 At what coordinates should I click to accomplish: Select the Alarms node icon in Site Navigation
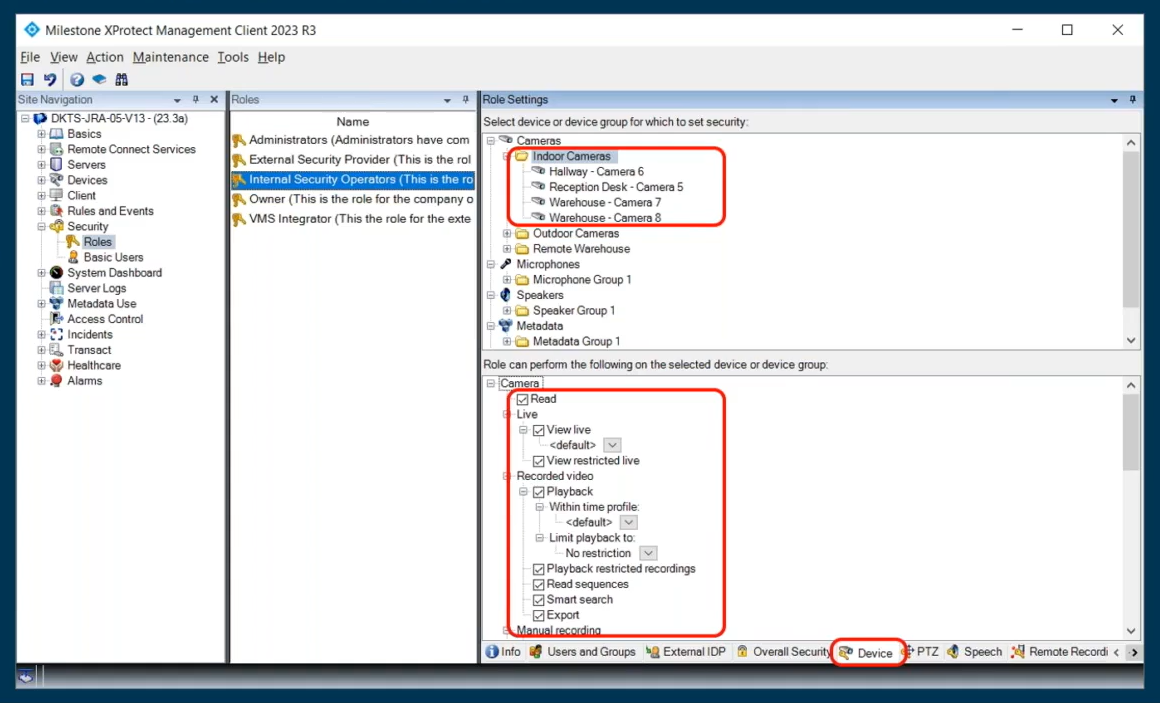pos(56,381)
